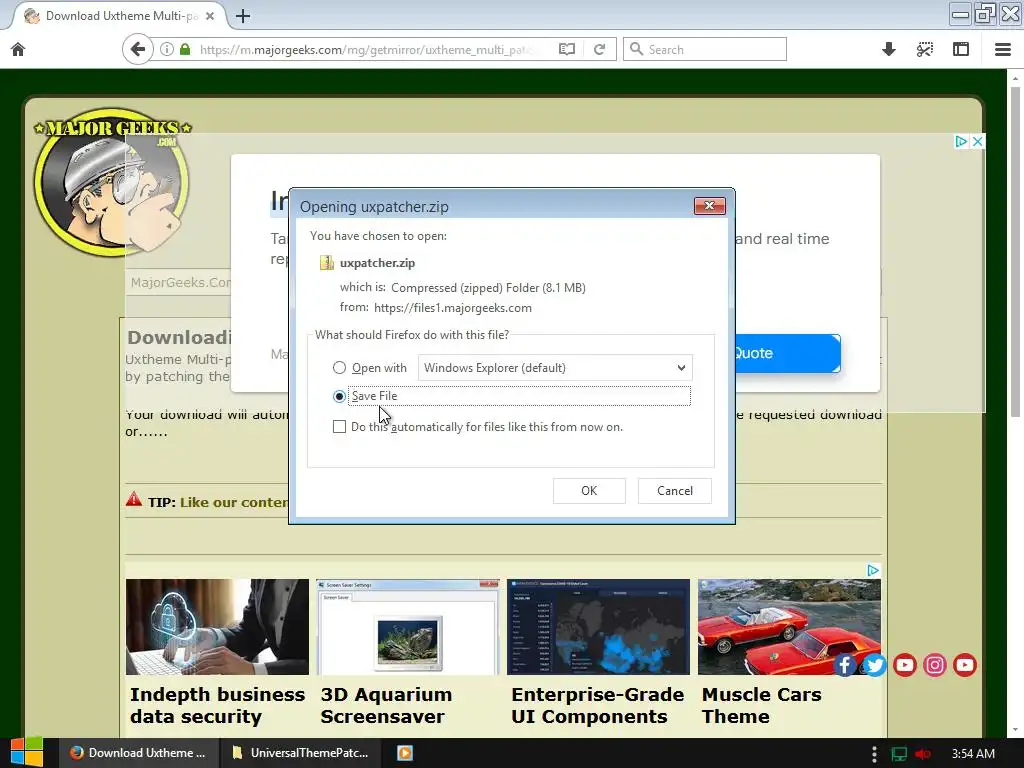
Task: Click the Muscle Cars Theme title text
Action: (761, 705)
